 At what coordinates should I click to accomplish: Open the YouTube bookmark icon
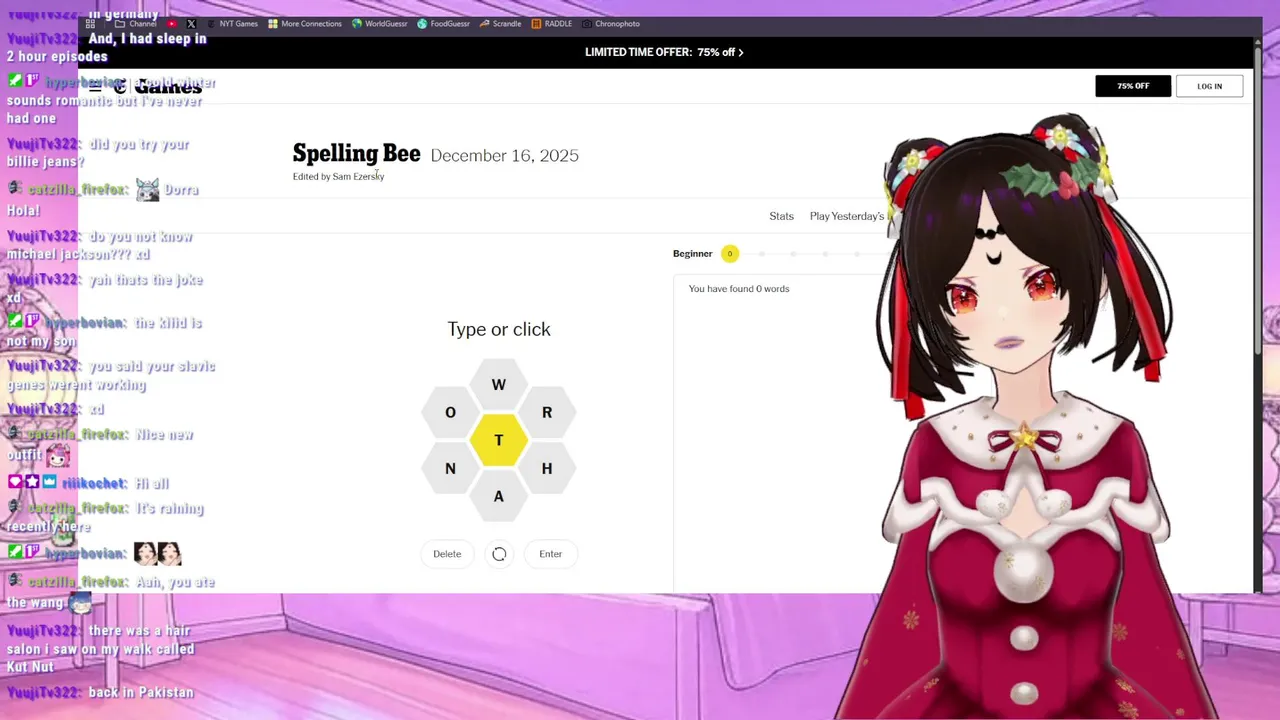click(172, 23)
